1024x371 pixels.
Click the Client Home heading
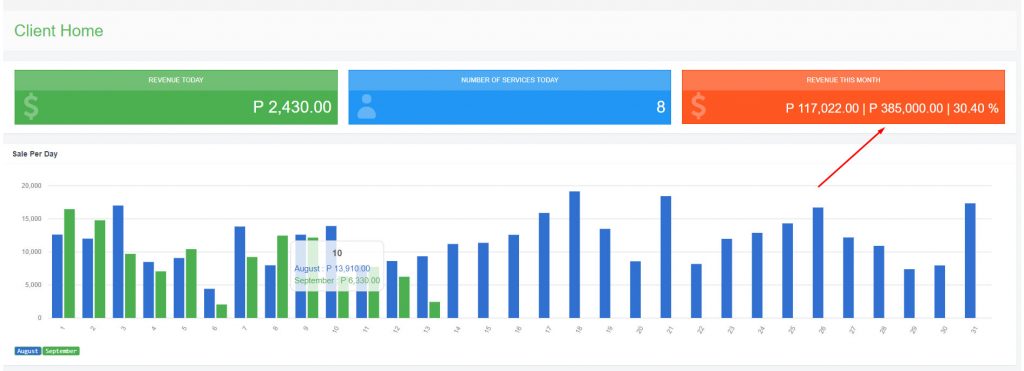click(x=59, y=31)
